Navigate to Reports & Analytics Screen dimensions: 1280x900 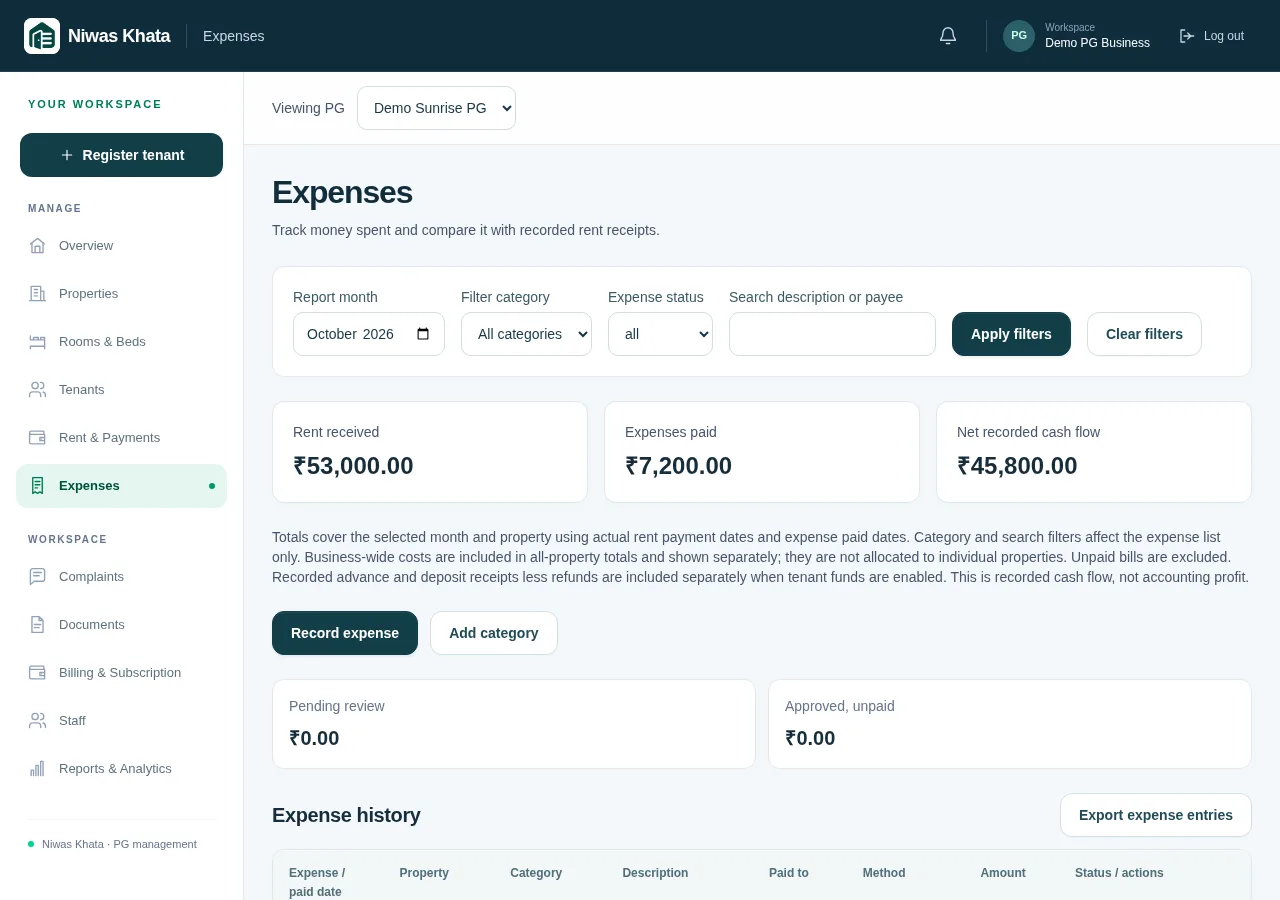click(x=121, y=768)
